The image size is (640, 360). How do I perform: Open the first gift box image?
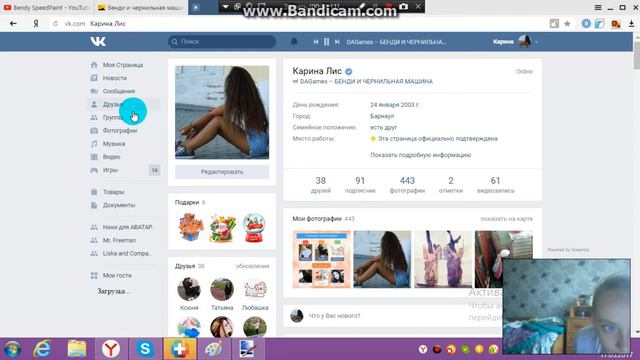coord(191,227)
